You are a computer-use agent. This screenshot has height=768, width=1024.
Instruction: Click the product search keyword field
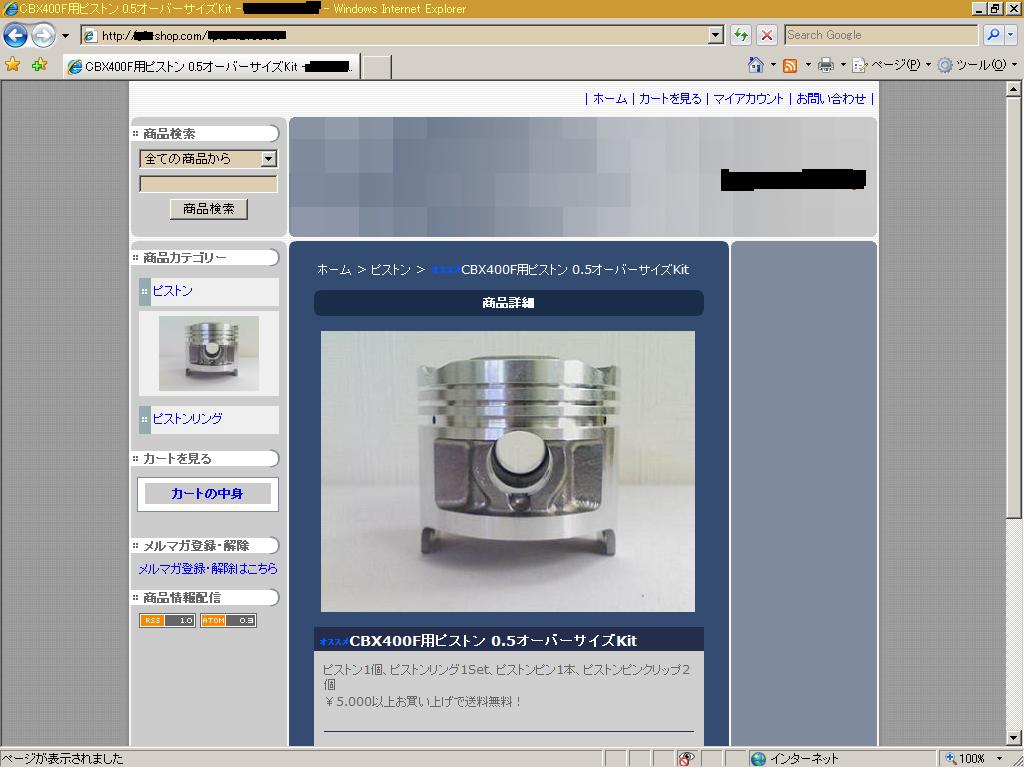point(208,184)
